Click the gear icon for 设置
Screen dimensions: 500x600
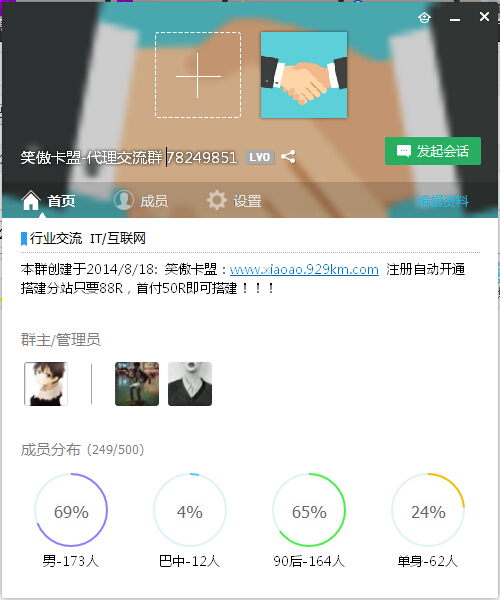[217, 200]
